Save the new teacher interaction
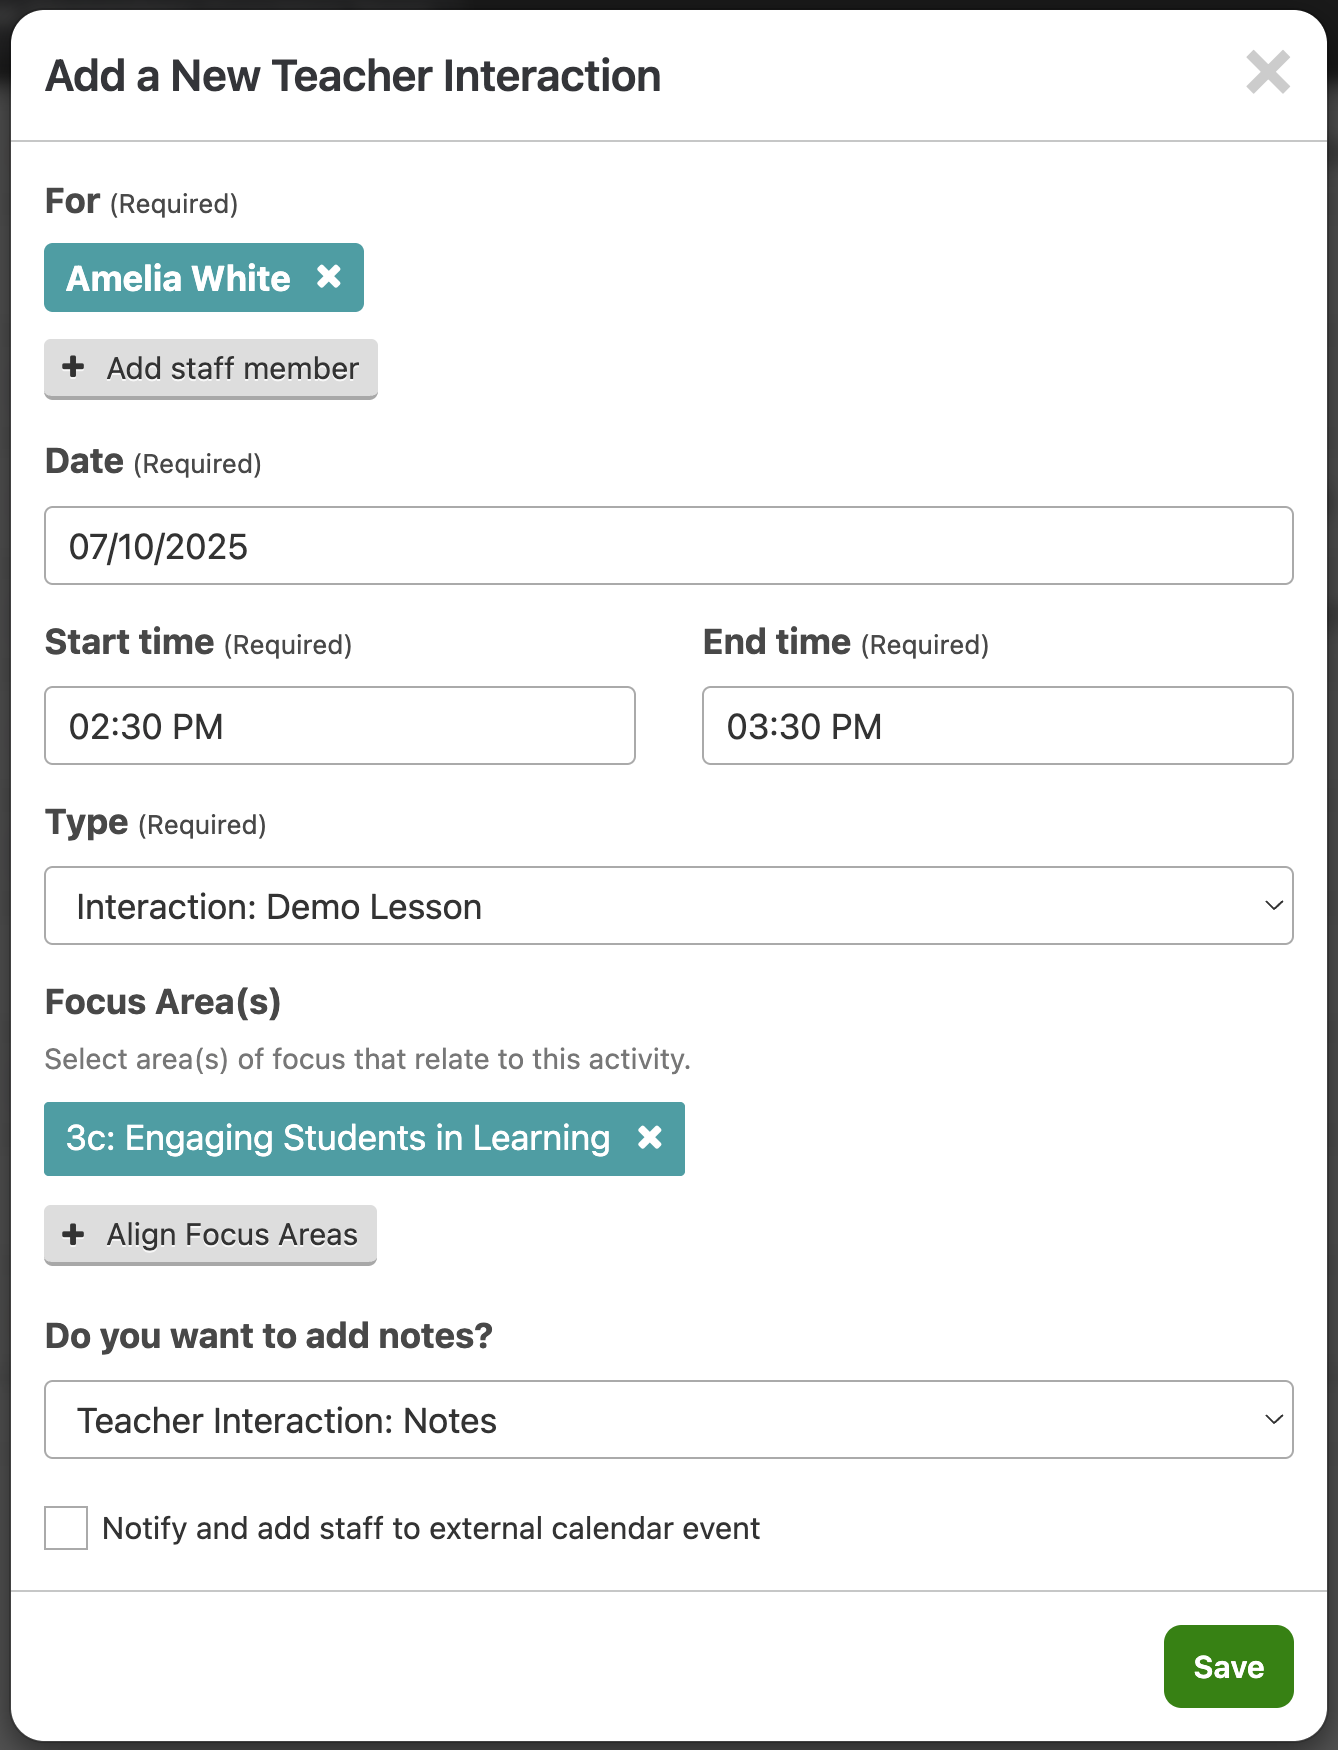This screenshot has width=1338, height=1750. pyautogui.click(x=1228, y=1666)
